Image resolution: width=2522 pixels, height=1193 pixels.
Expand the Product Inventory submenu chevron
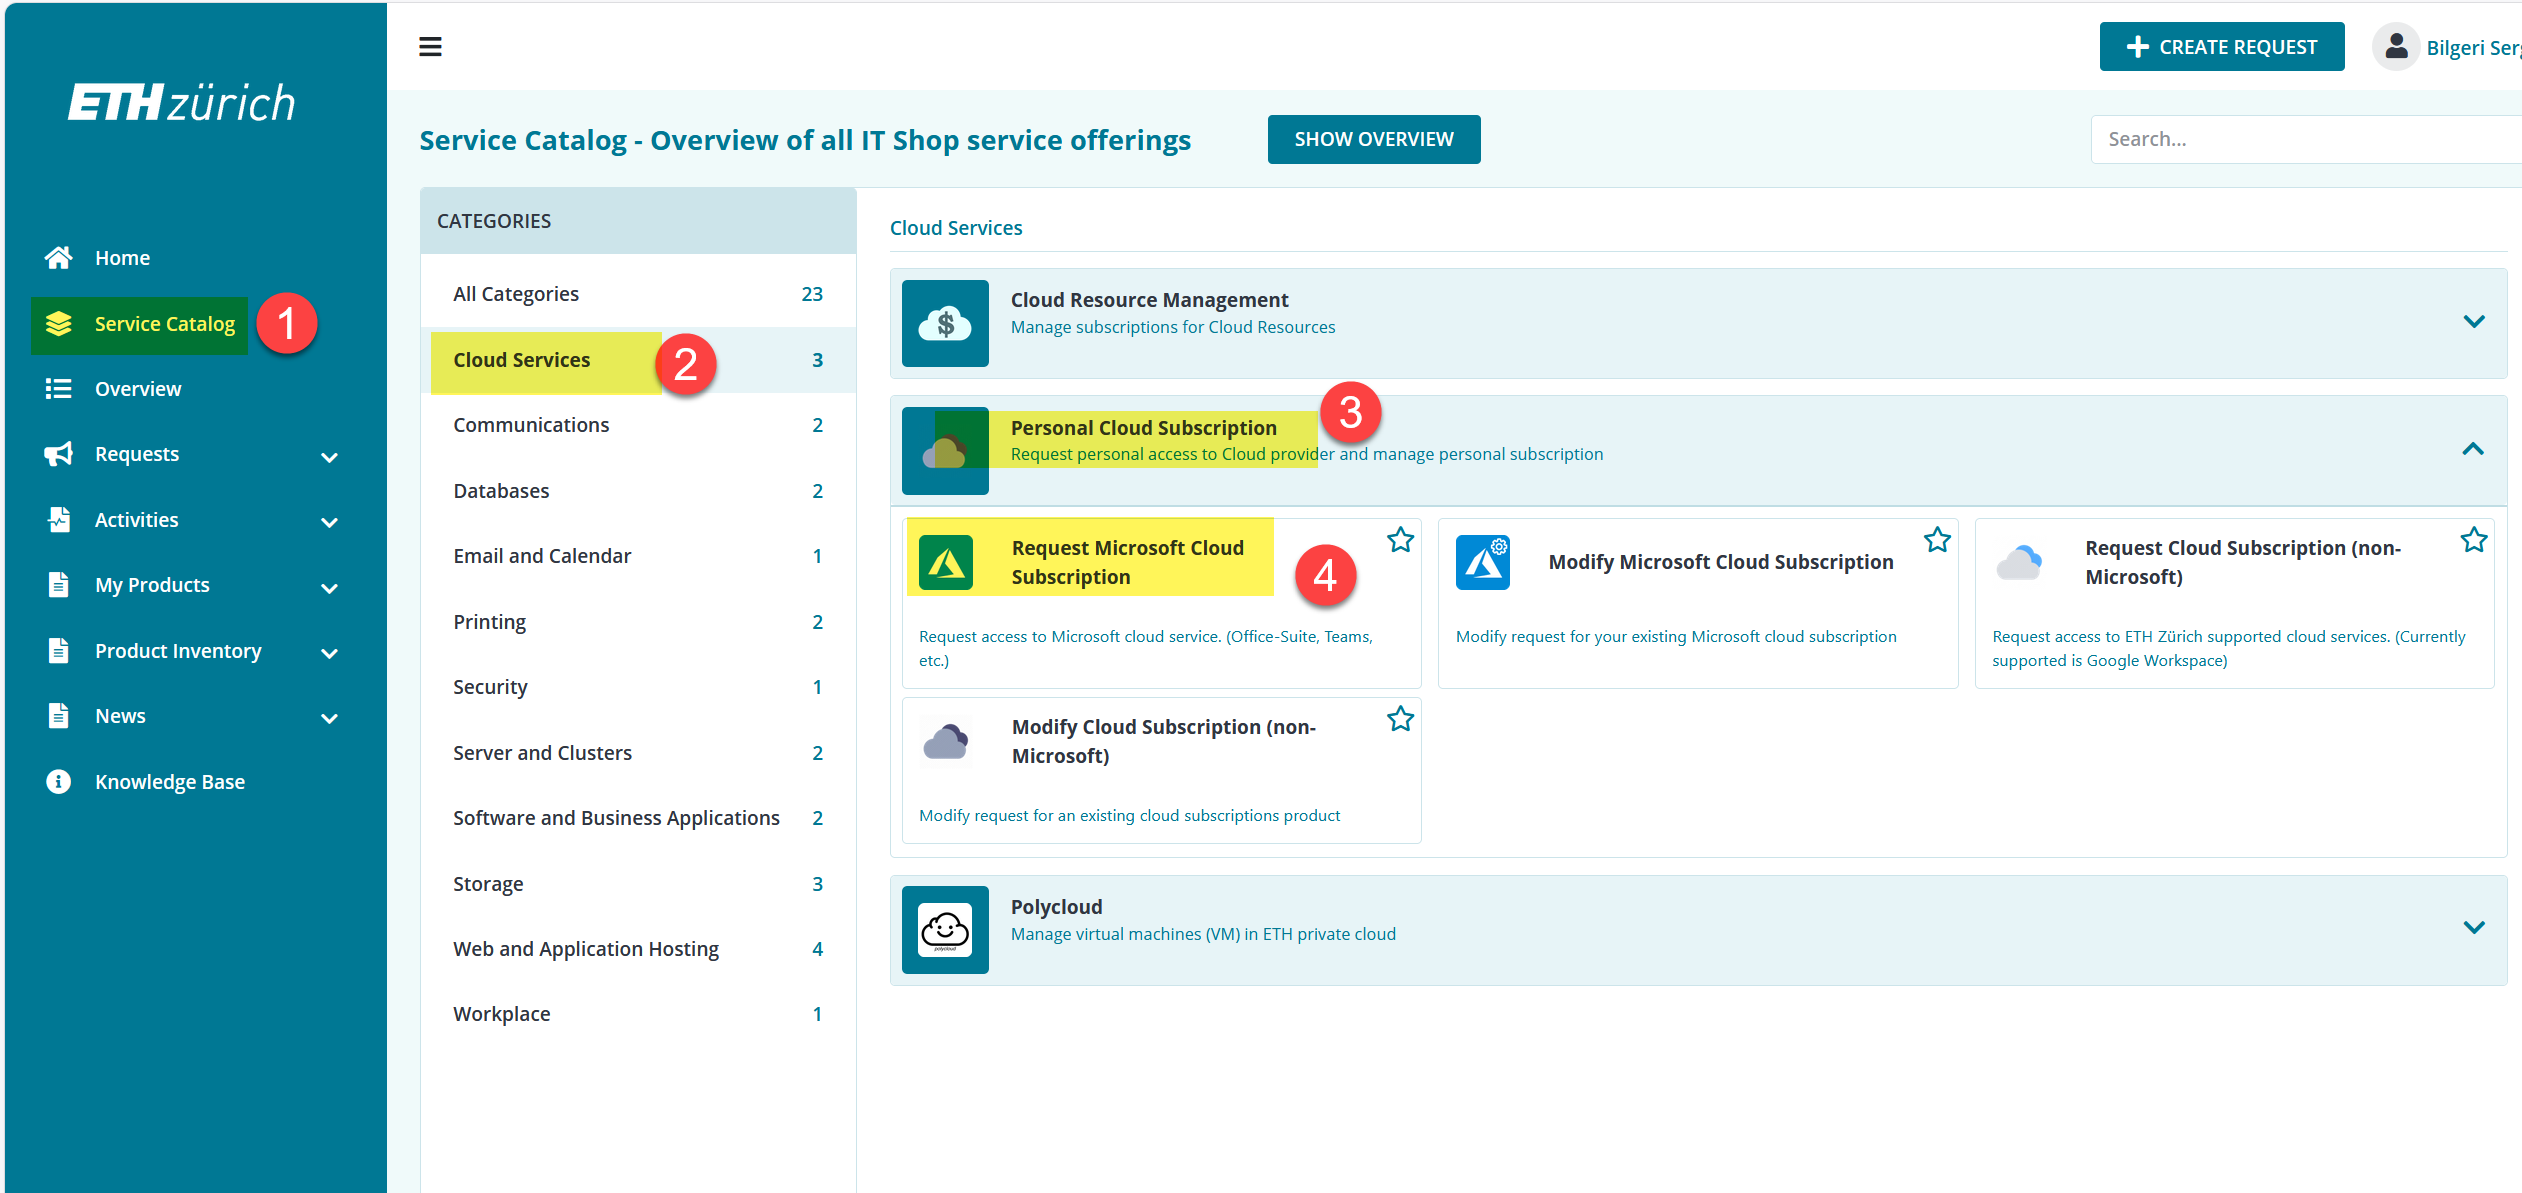coord(329,653)
